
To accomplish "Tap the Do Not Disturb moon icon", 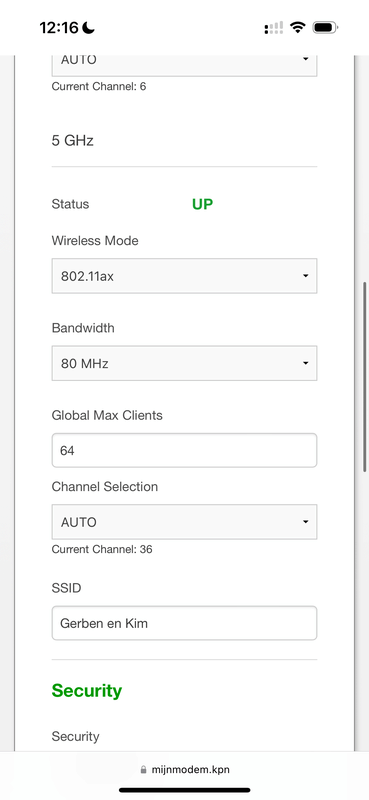I will click(88, 28).
